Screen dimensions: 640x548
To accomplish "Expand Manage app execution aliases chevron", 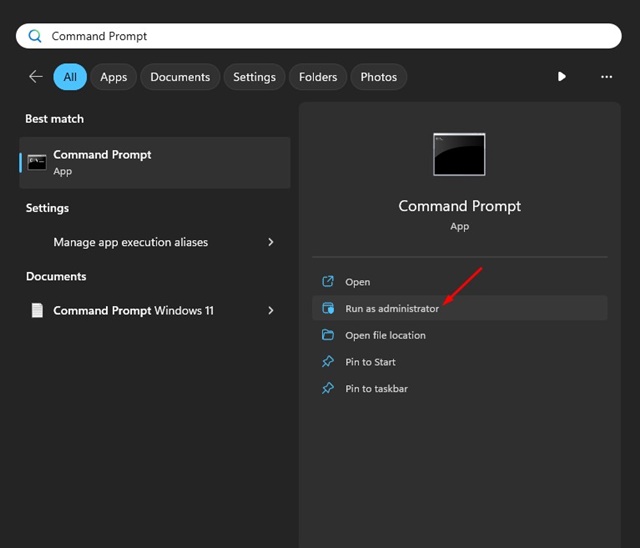I will (271, 242).
